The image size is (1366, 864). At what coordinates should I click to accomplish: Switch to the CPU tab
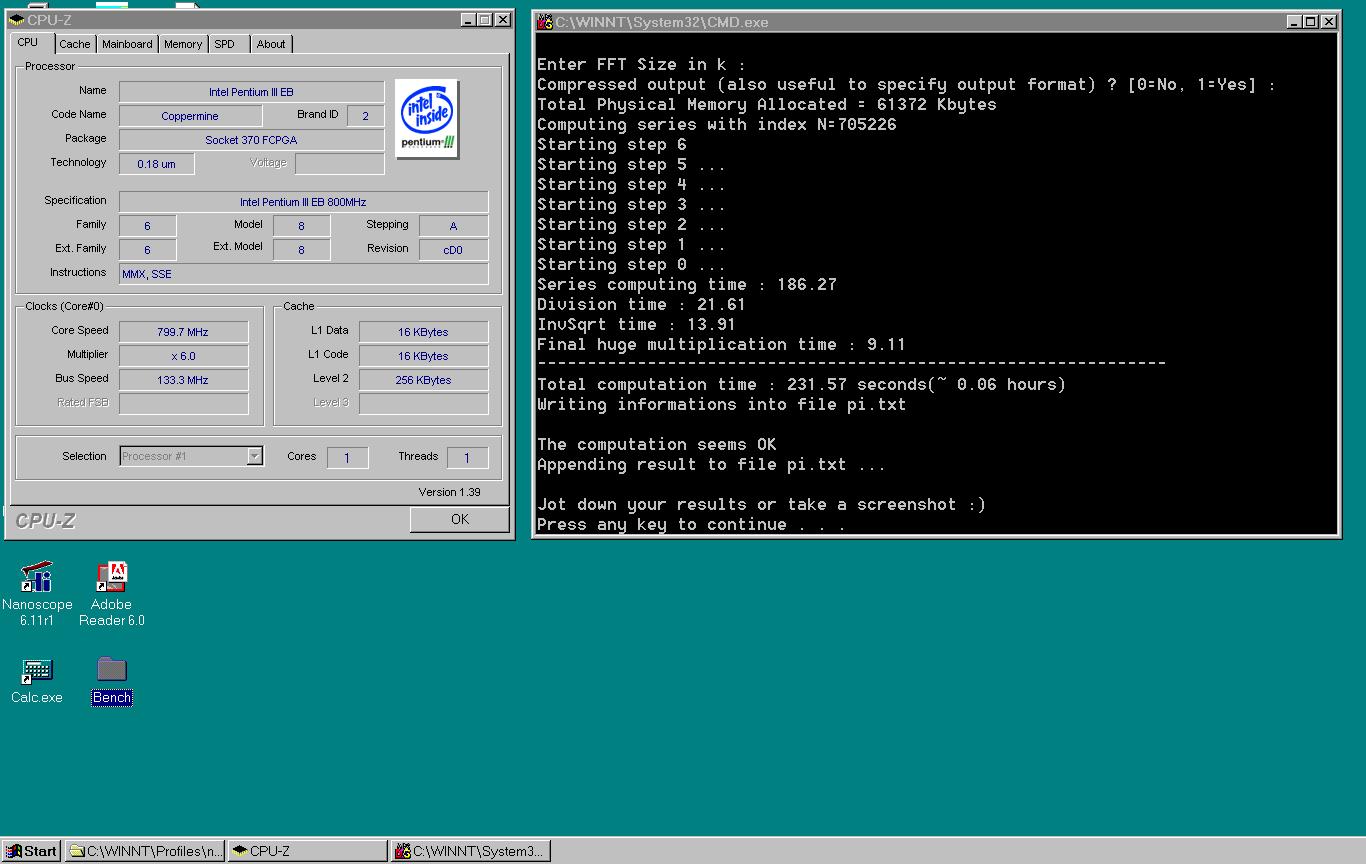point(28,43)
